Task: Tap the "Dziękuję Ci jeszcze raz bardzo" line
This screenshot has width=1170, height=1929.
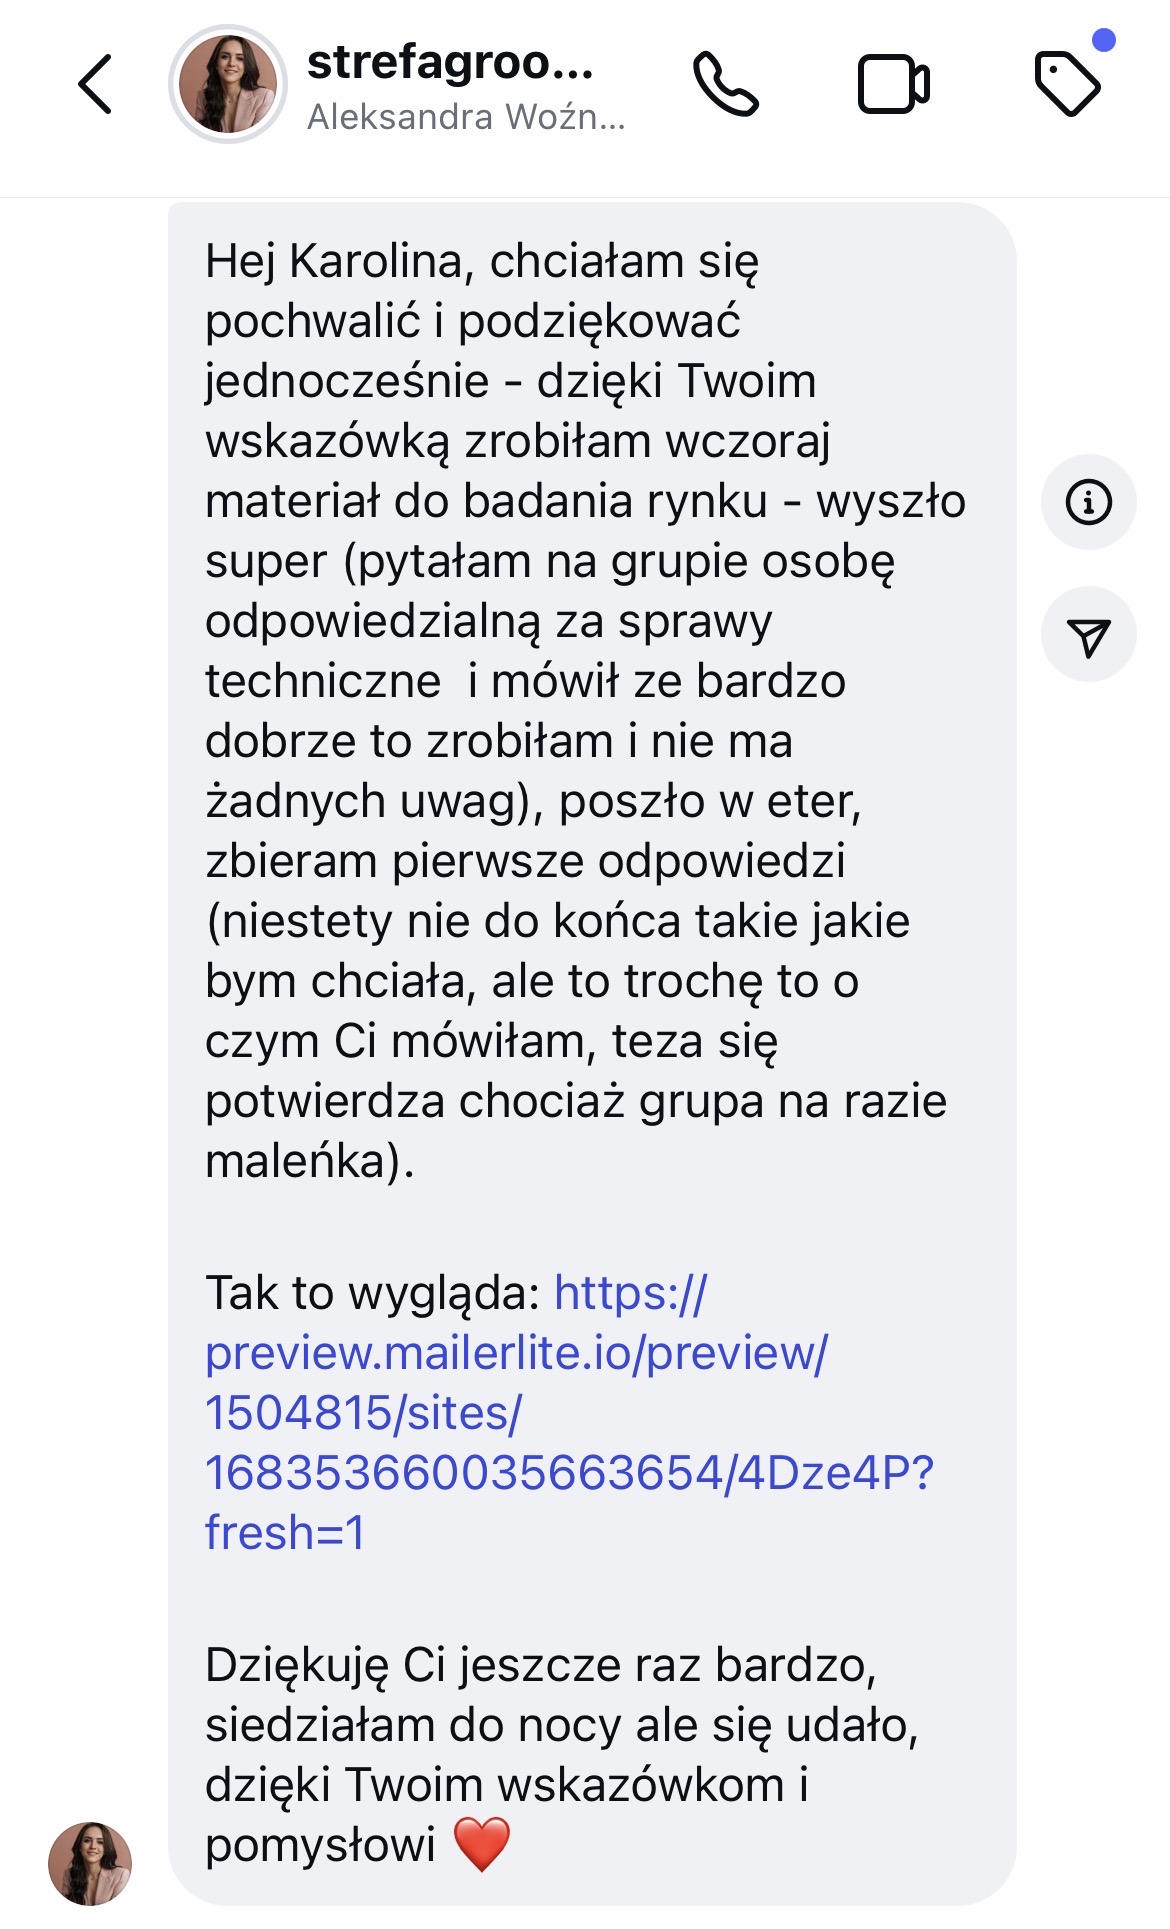Action: (x=540, y=1665)
